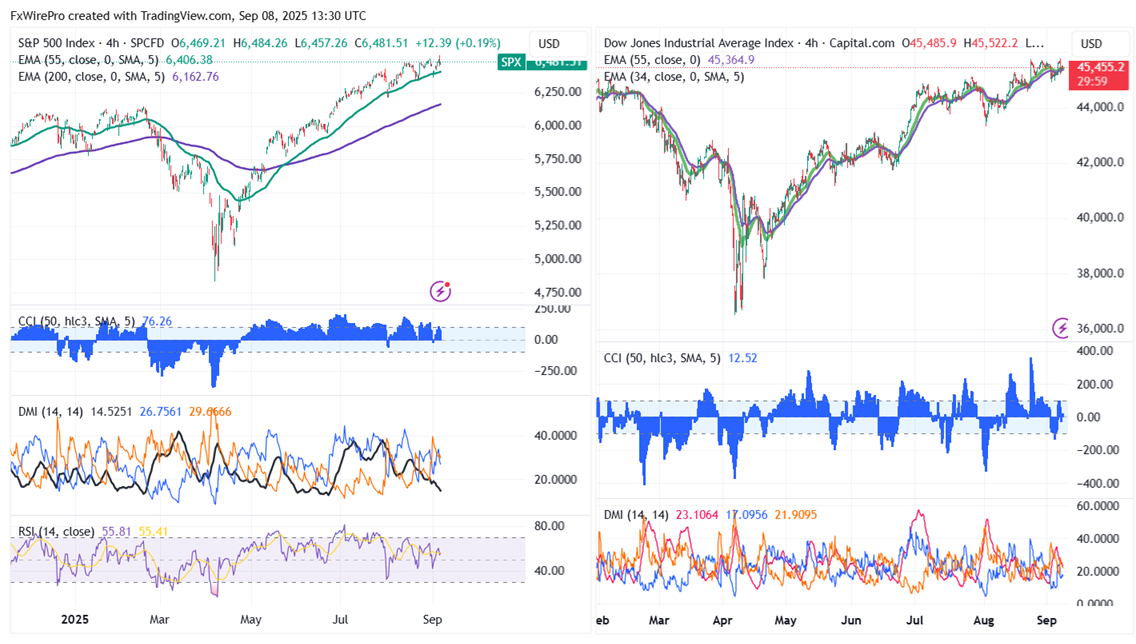Click the low price L6,457.26
The height and width of the screenshot is (644, 1136).
322,43
